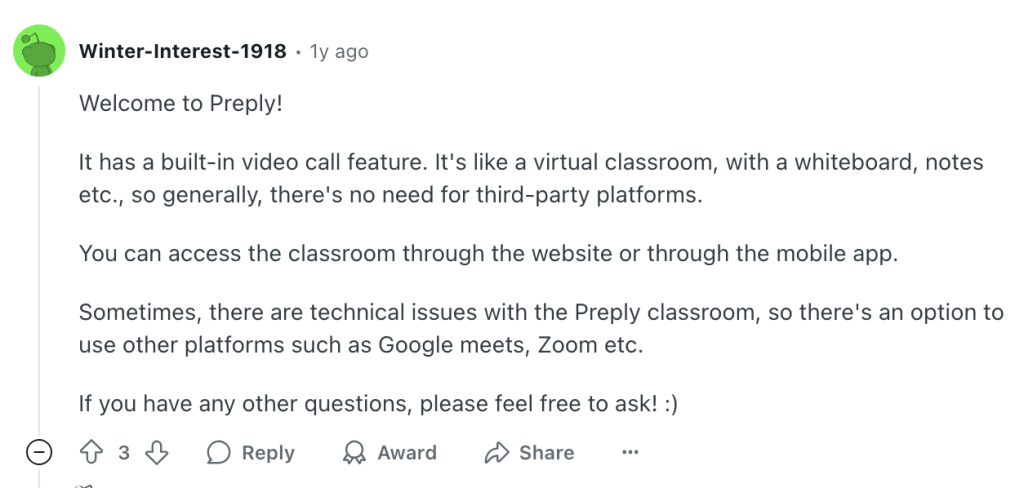Upvote the Winter-Interest-1918 comment

pos(92,453)
